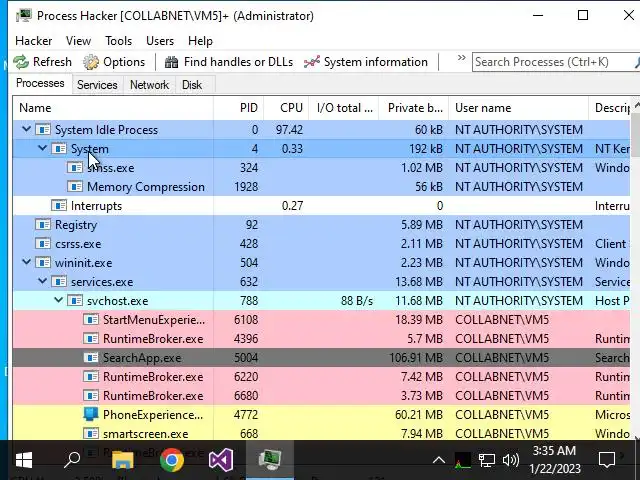Click the smss.exe process icon
Viewport: 640px width, 480px height.
(75, 168)
